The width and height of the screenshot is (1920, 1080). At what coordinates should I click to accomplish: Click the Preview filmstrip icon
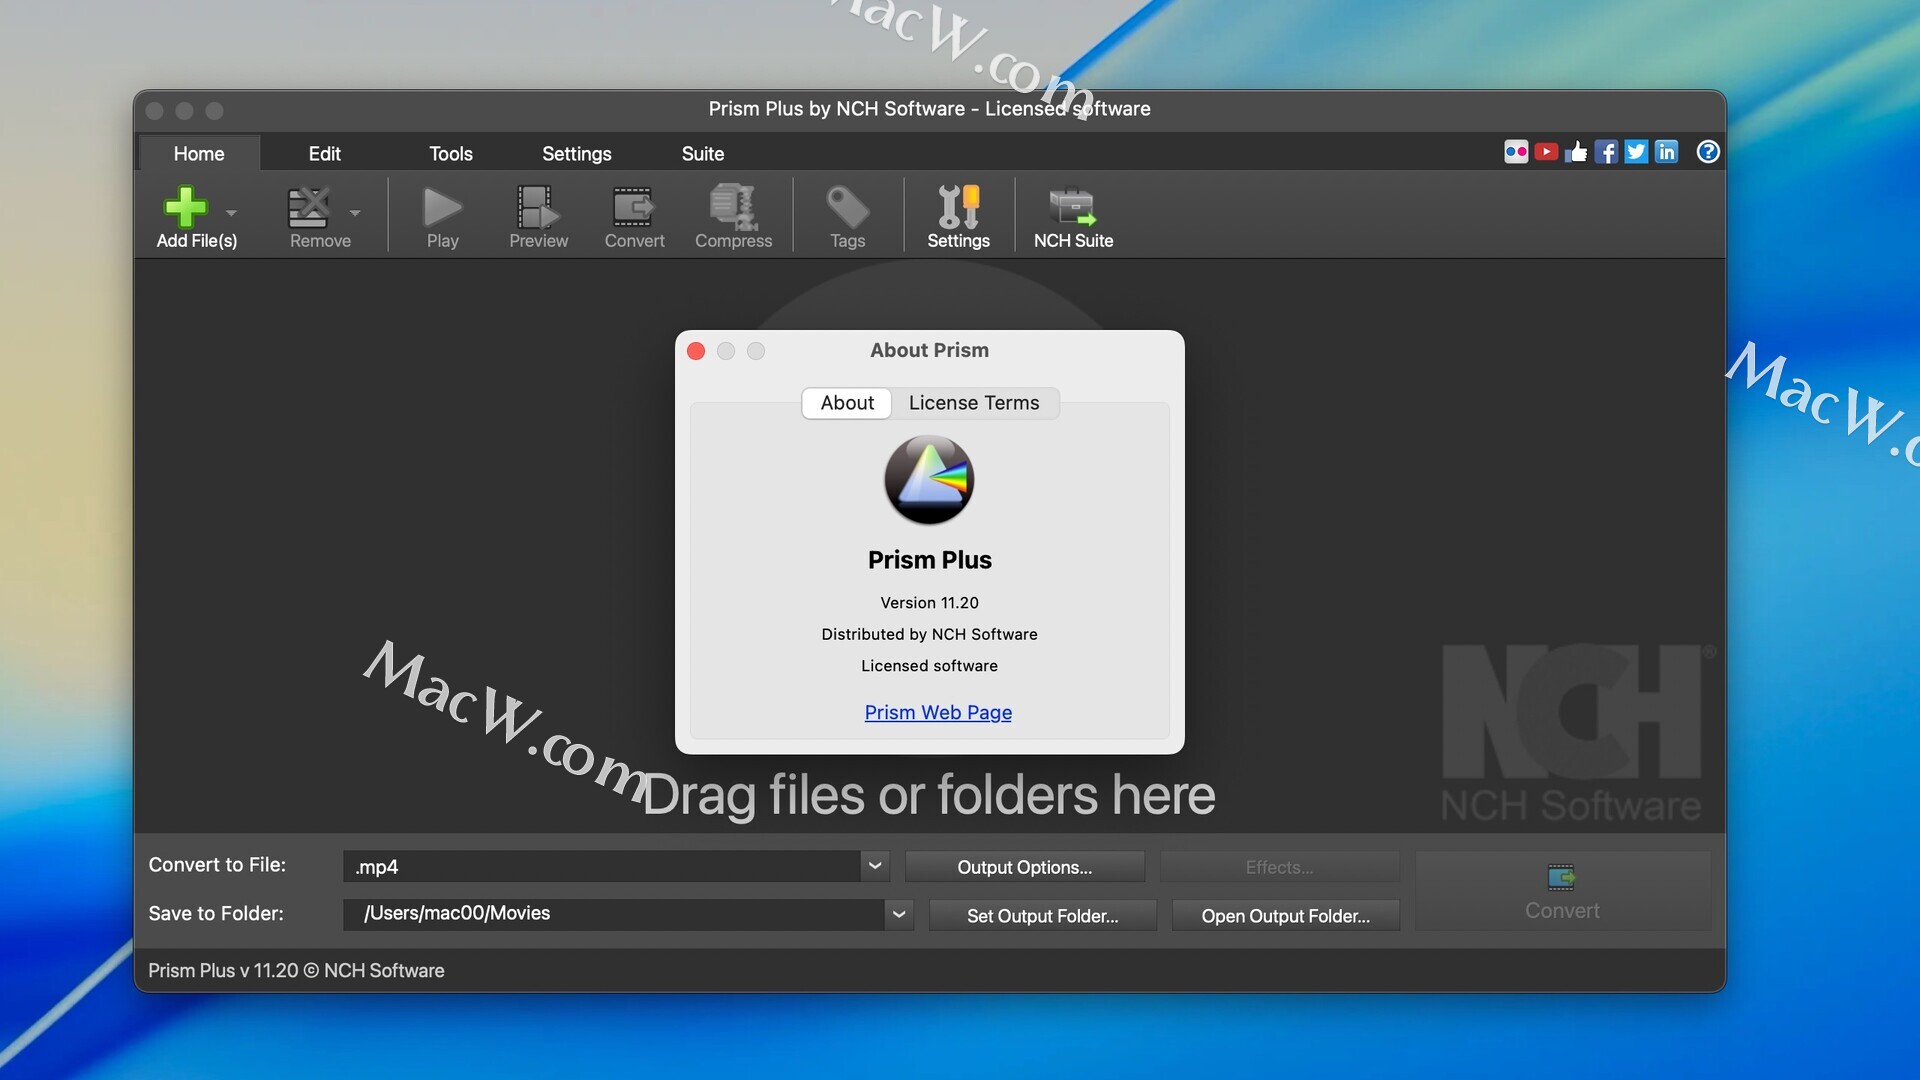coord(538,207)
